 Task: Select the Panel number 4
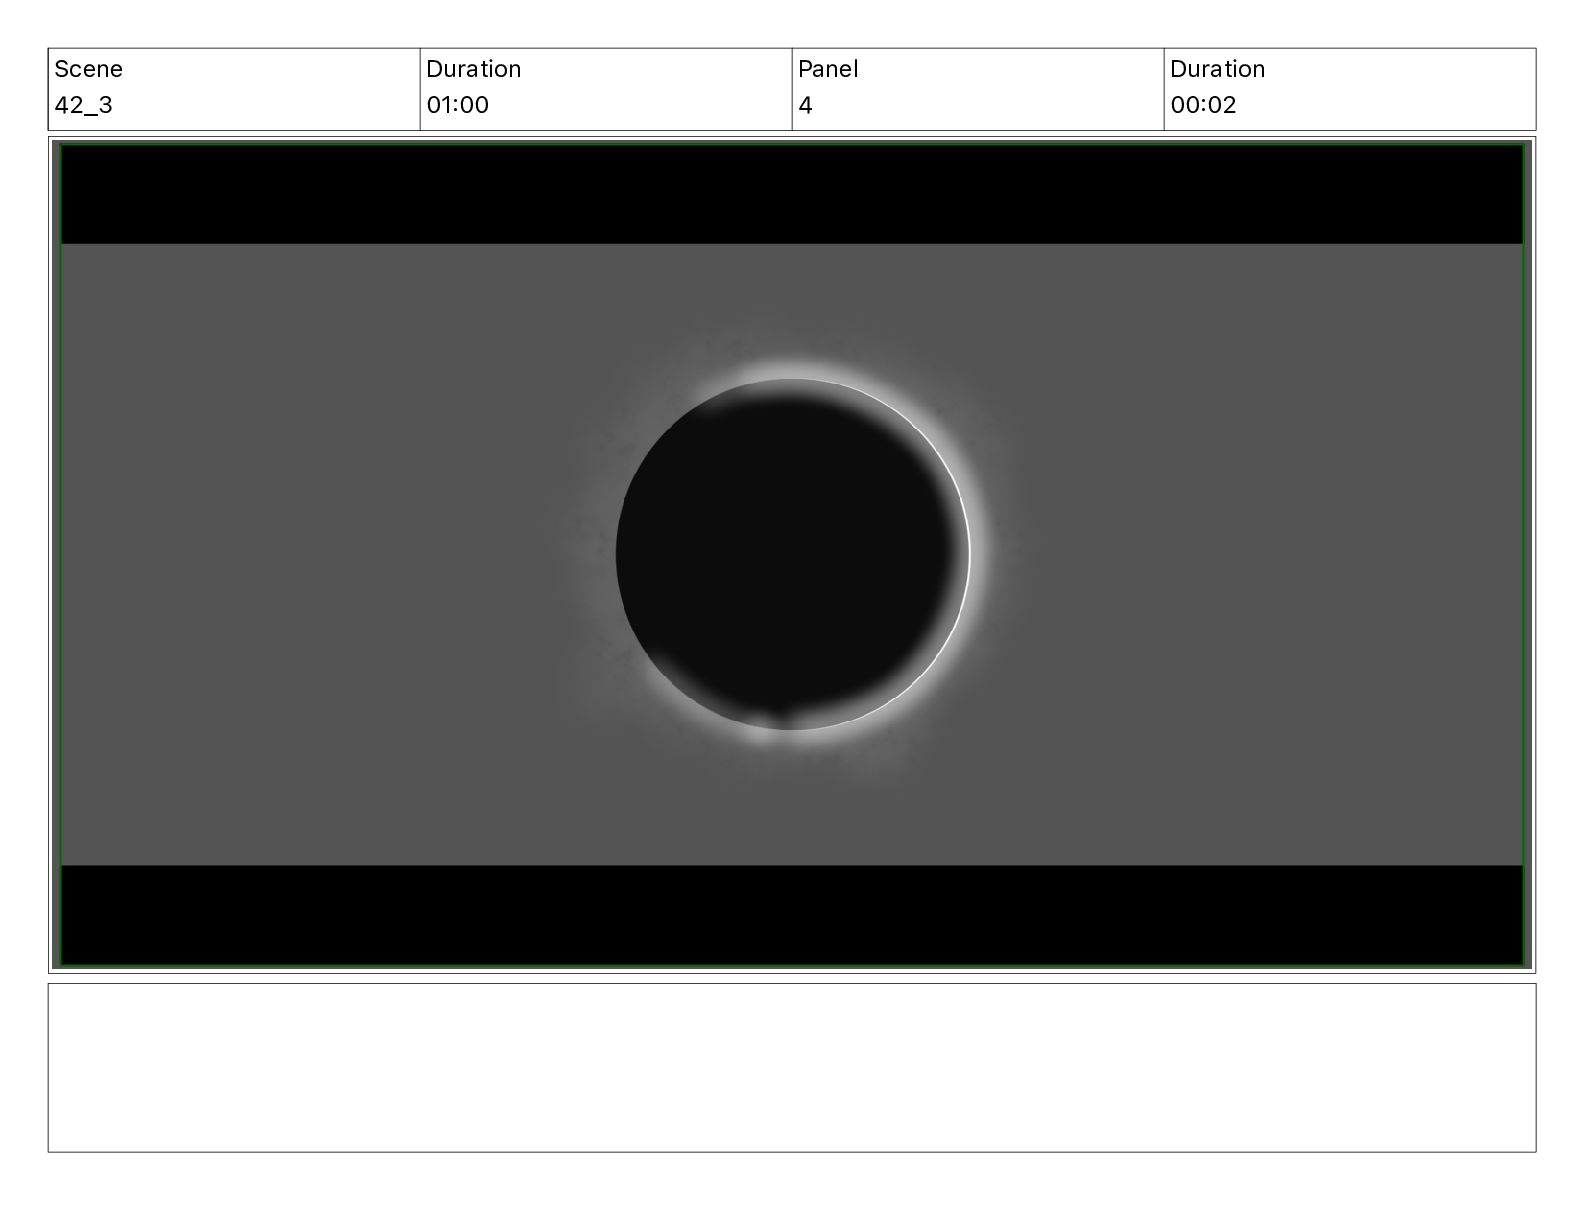805,105
